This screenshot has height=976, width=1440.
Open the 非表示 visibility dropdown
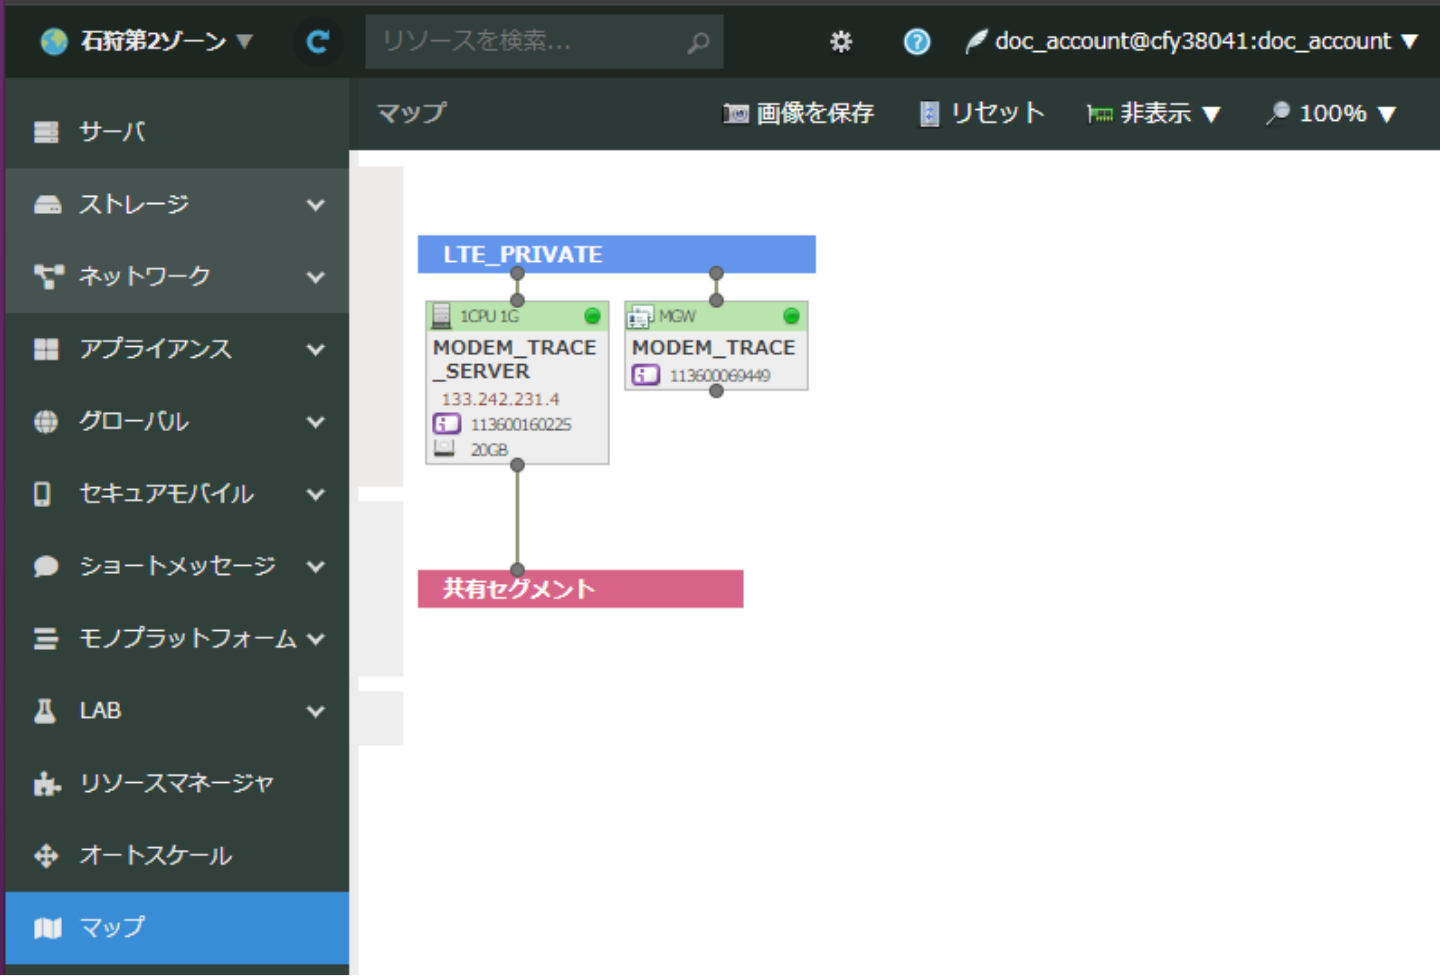click(1154, 114)
